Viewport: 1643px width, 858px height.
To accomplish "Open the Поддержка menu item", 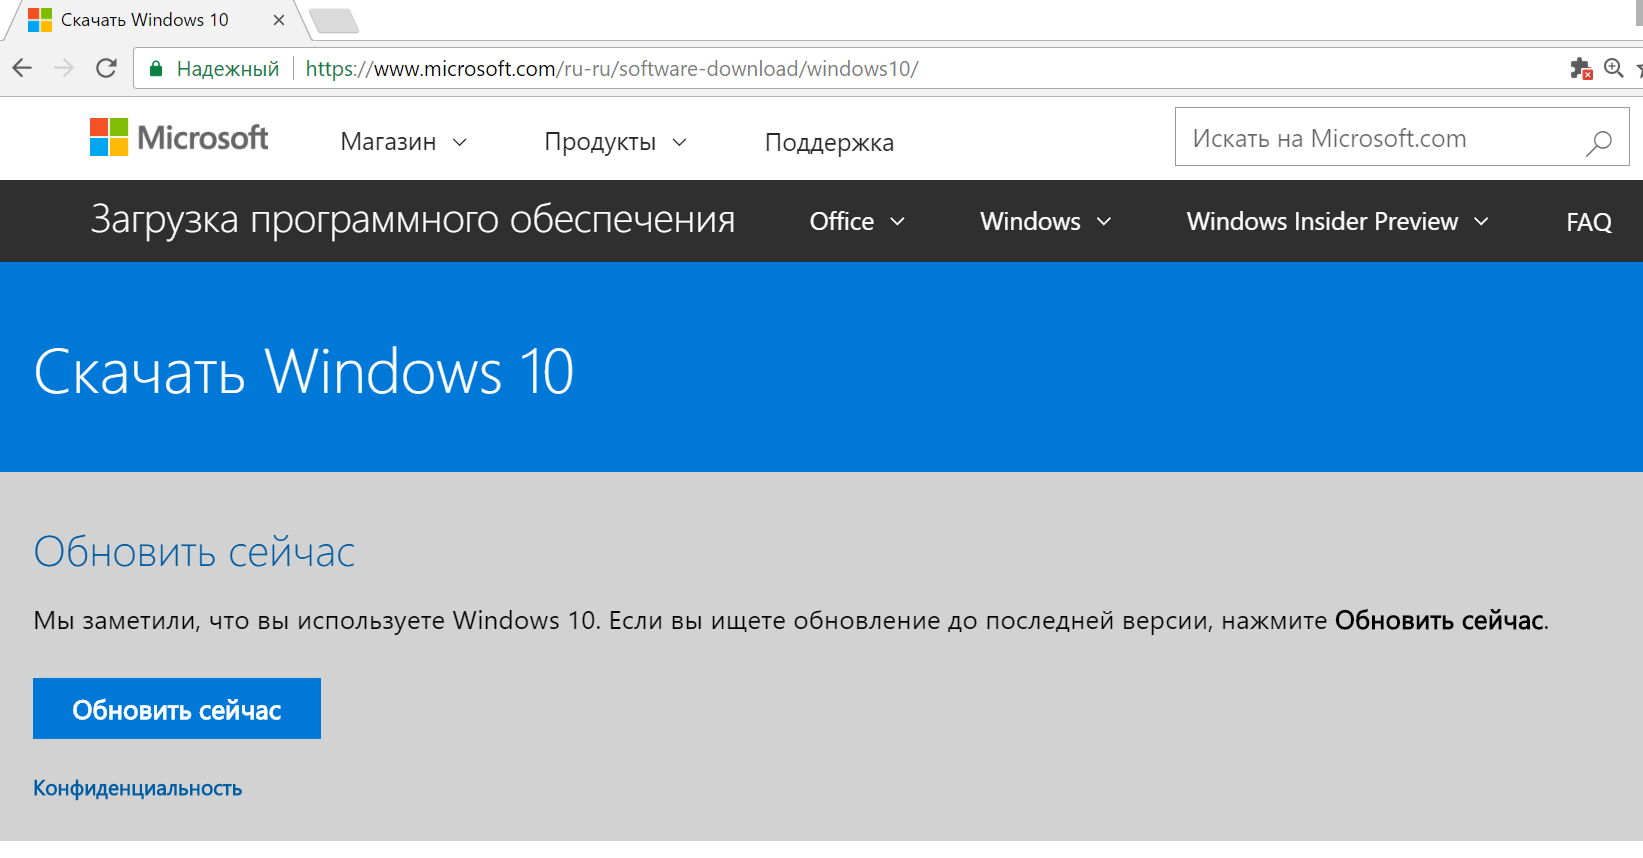I will 829,142.
